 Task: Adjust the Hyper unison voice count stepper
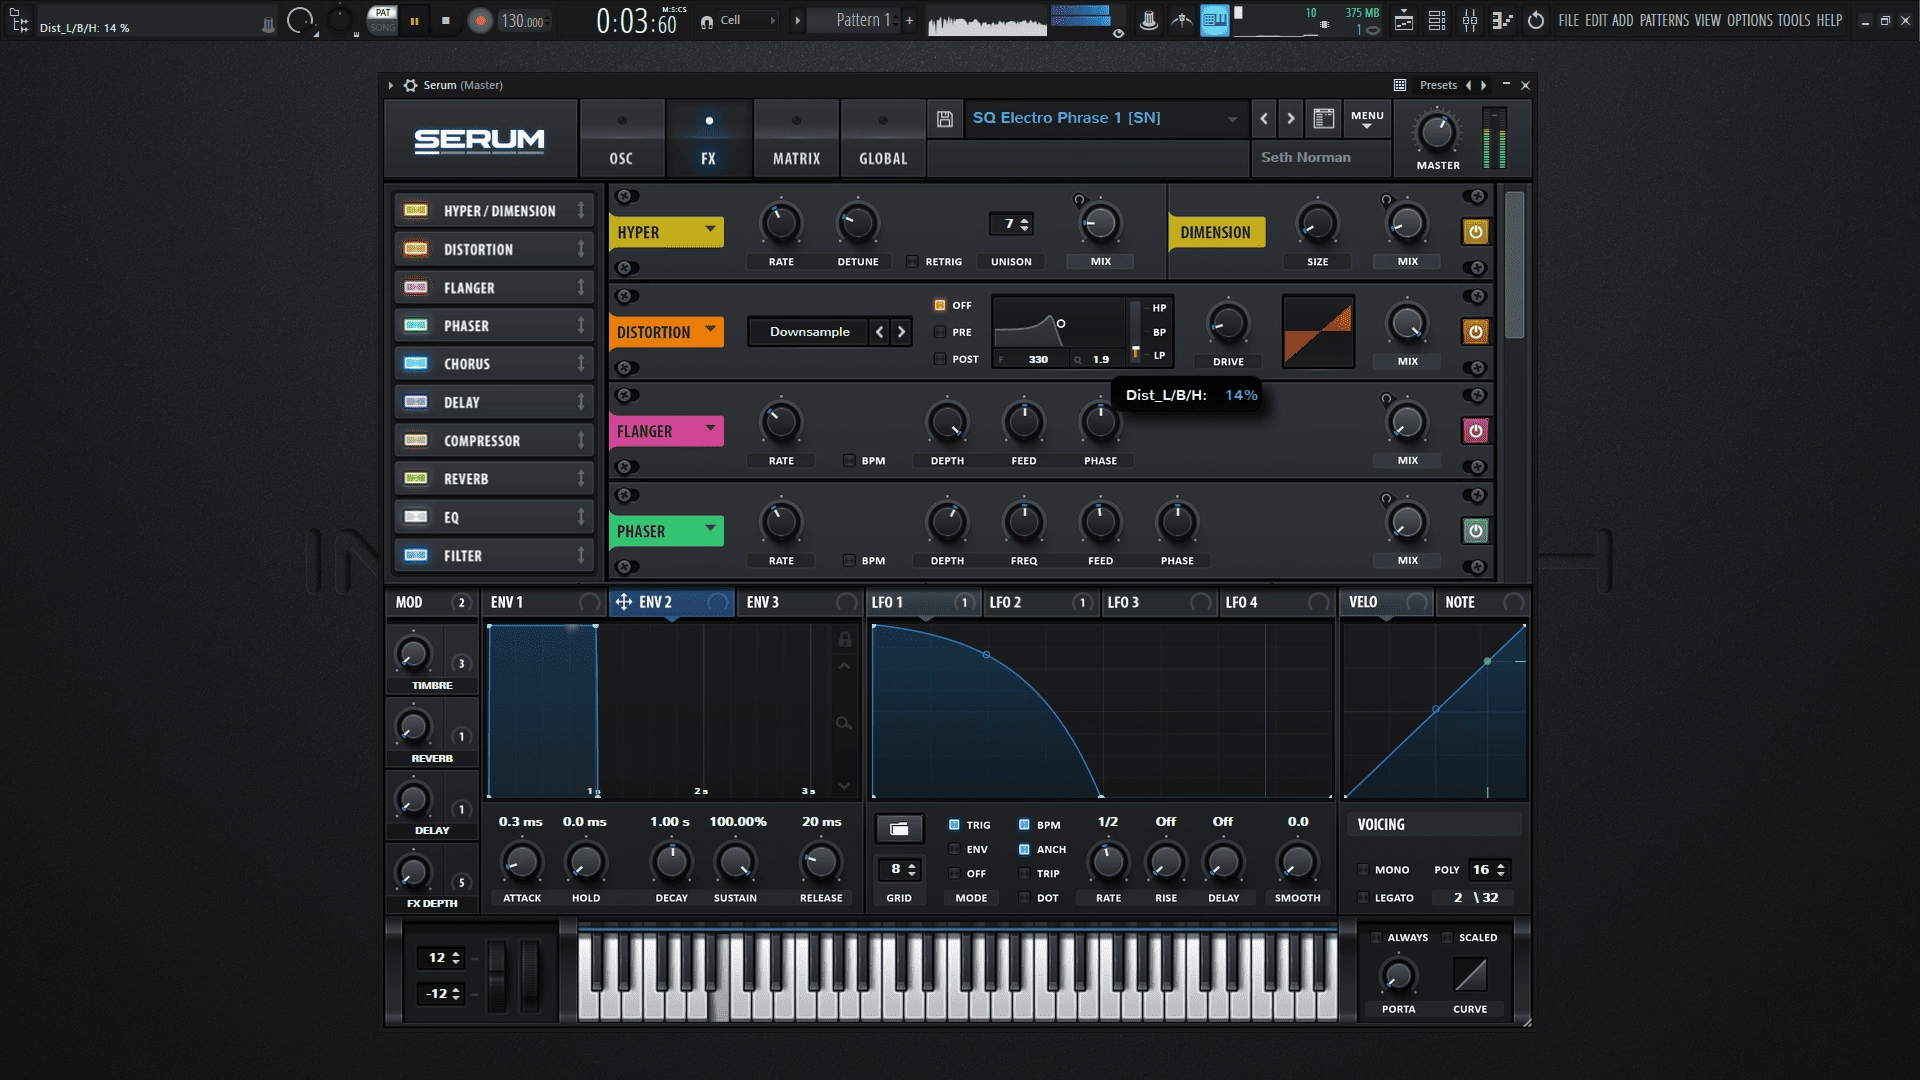point(1024,224)
